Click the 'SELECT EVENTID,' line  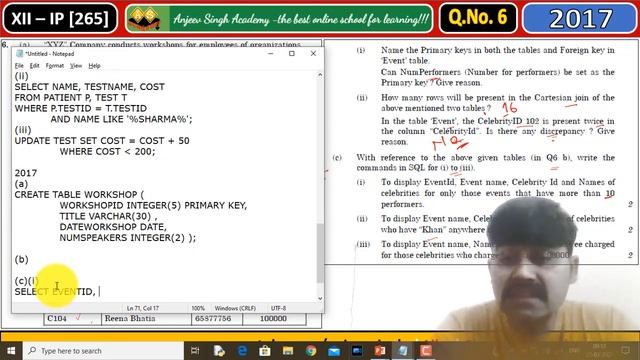(x=55, y=291)
